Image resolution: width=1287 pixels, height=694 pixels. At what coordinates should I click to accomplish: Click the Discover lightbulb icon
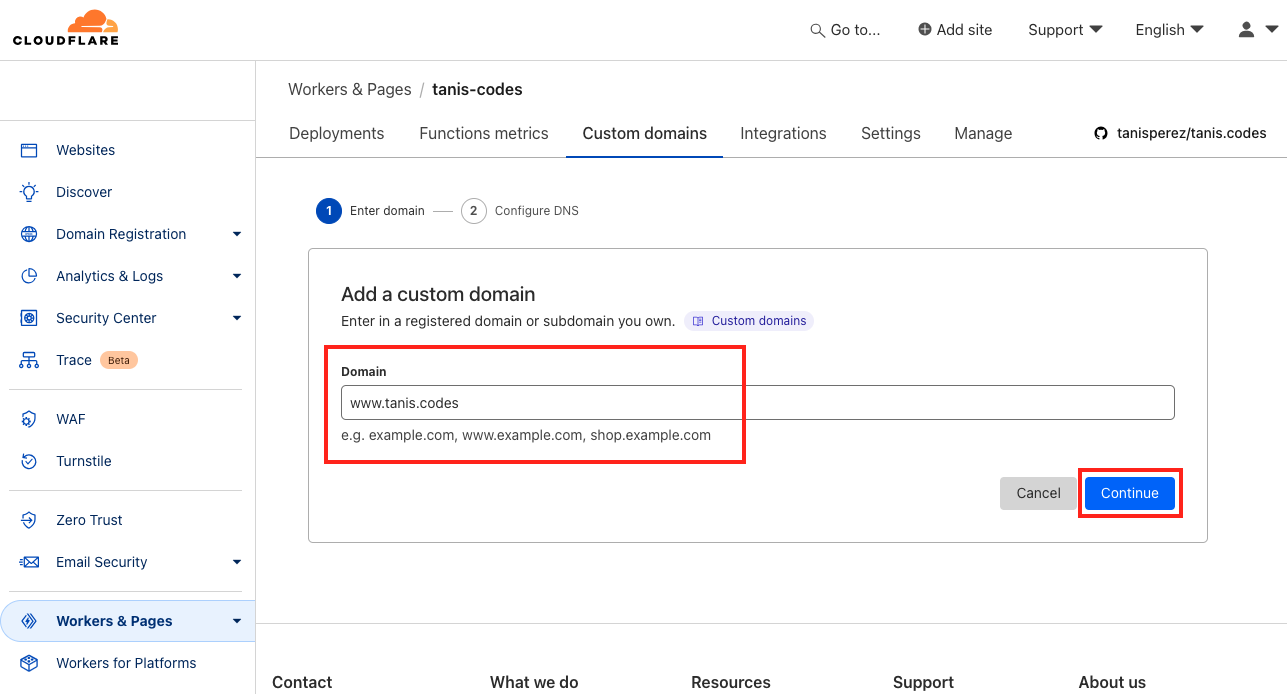pos(29,192)
